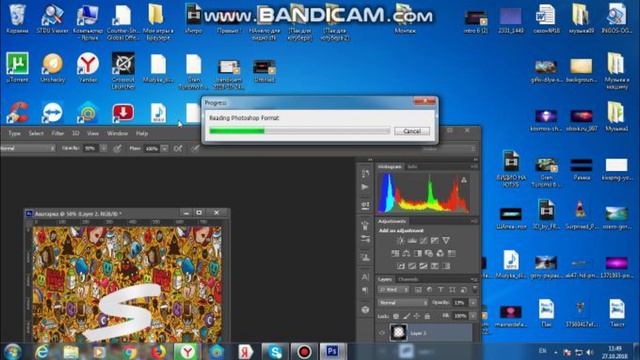This screenshot has width=640, height=360.
Task: Add a Color Balance adjustment
Action: point(406,253)
